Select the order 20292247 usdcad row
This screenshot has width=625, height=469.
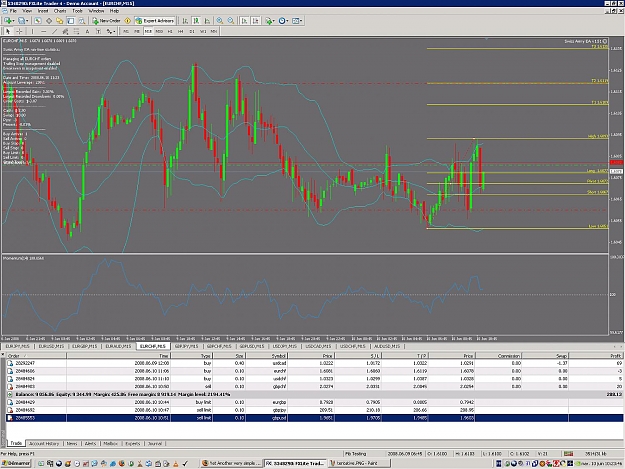coord(314,363)
